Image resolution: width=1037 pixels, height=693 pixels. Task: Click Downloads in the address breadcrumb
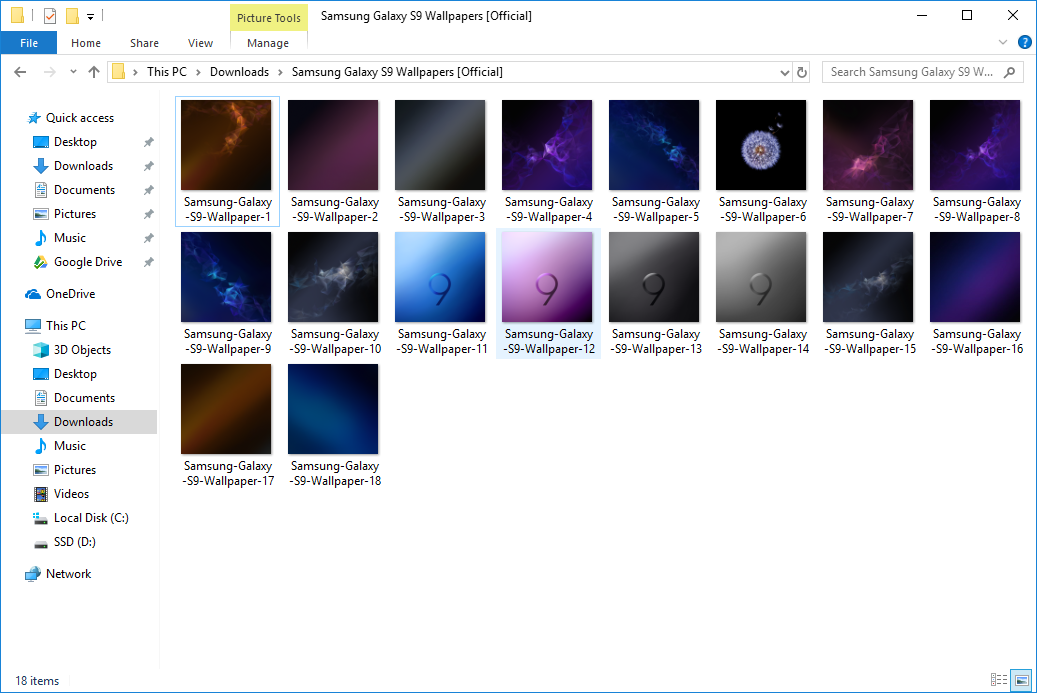(x=239, y=72)
